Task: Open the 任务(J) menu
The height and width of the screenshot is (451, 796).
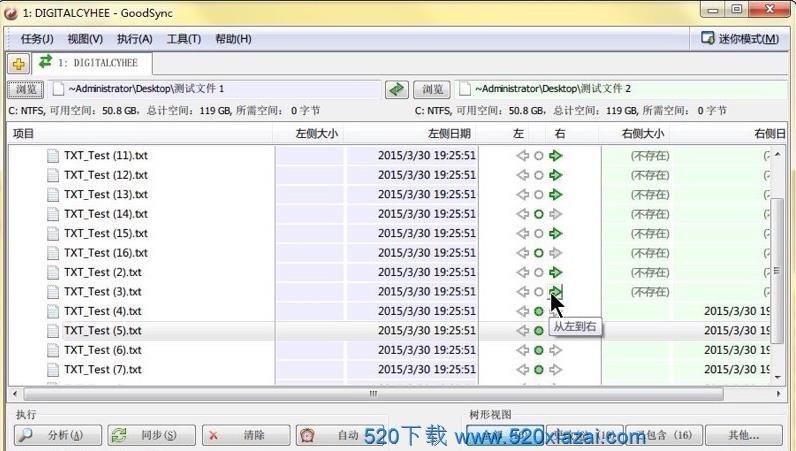Action: 37,39
